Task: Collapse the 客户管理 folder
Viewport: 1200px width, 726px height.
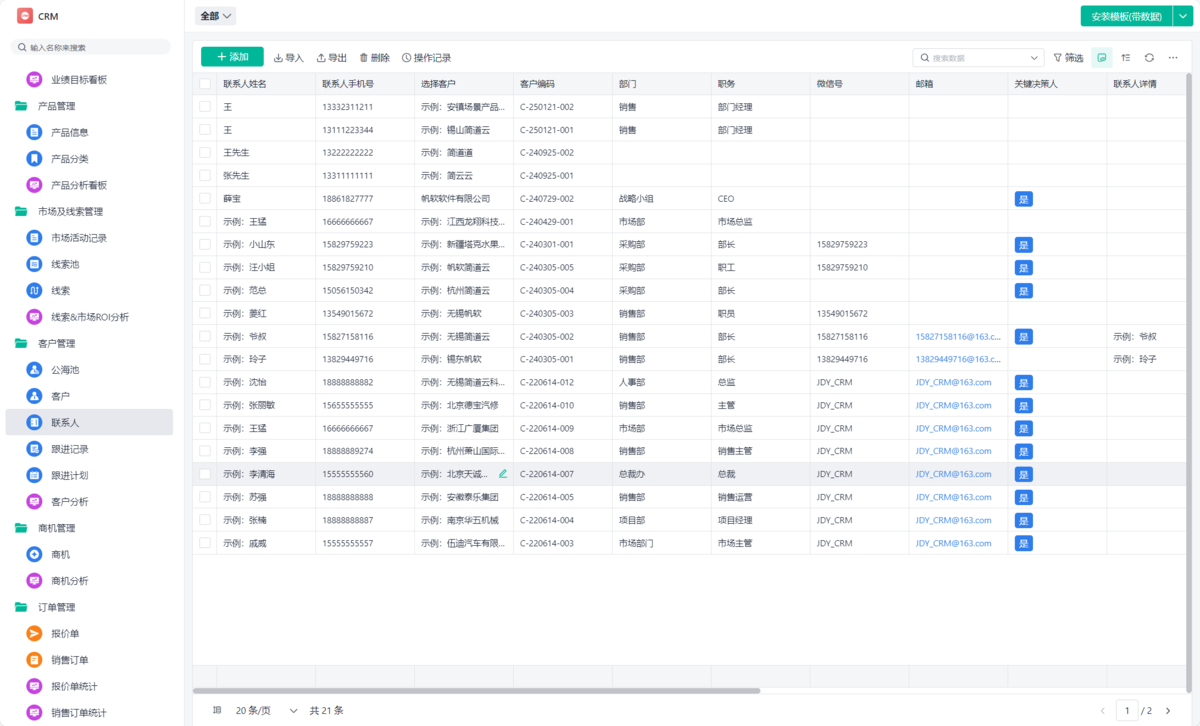Action: tap(21, 343)
